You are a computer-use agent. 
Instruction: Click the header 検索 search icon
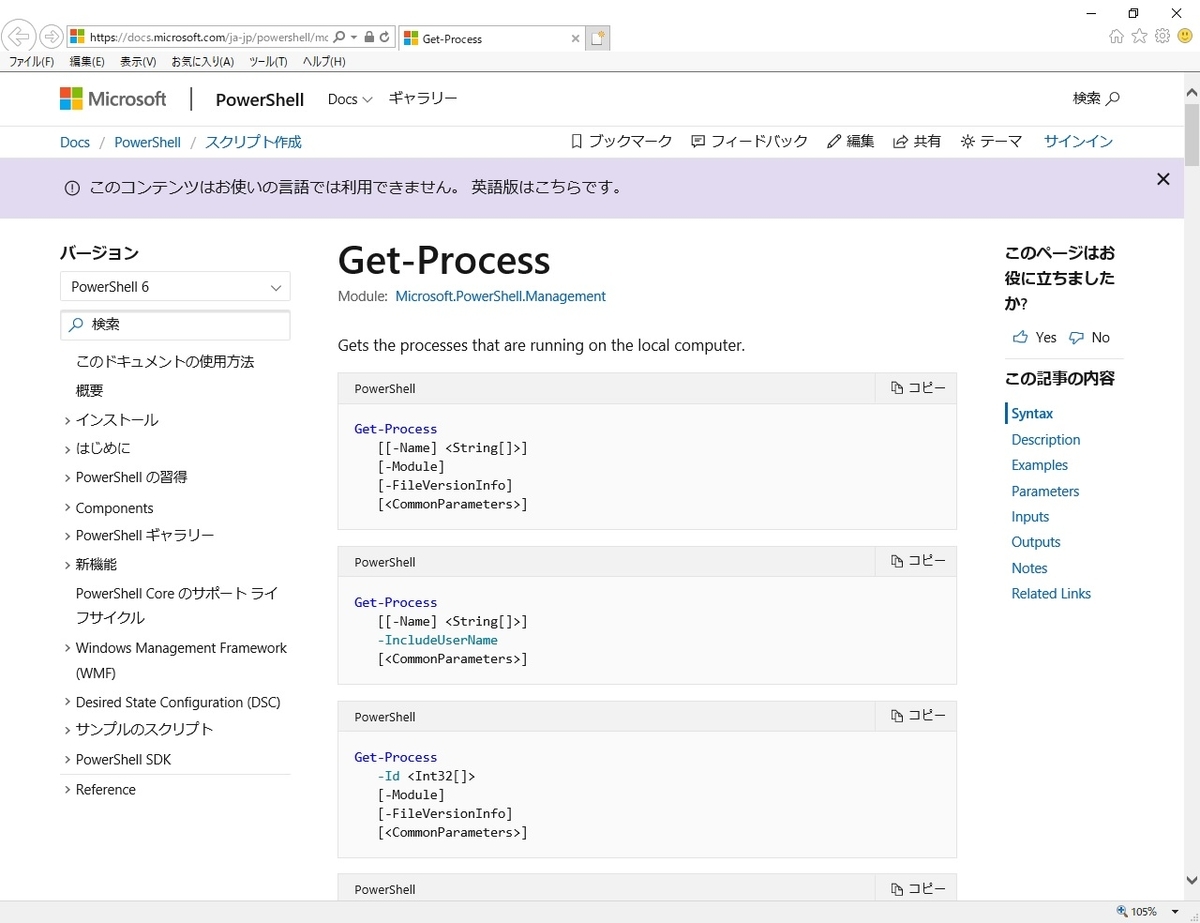(x=1096, y=98)
